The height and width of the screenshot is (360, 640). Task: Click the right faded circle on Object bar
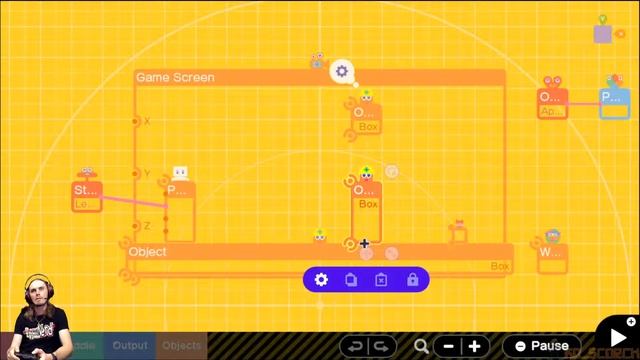tap(391, 254)
